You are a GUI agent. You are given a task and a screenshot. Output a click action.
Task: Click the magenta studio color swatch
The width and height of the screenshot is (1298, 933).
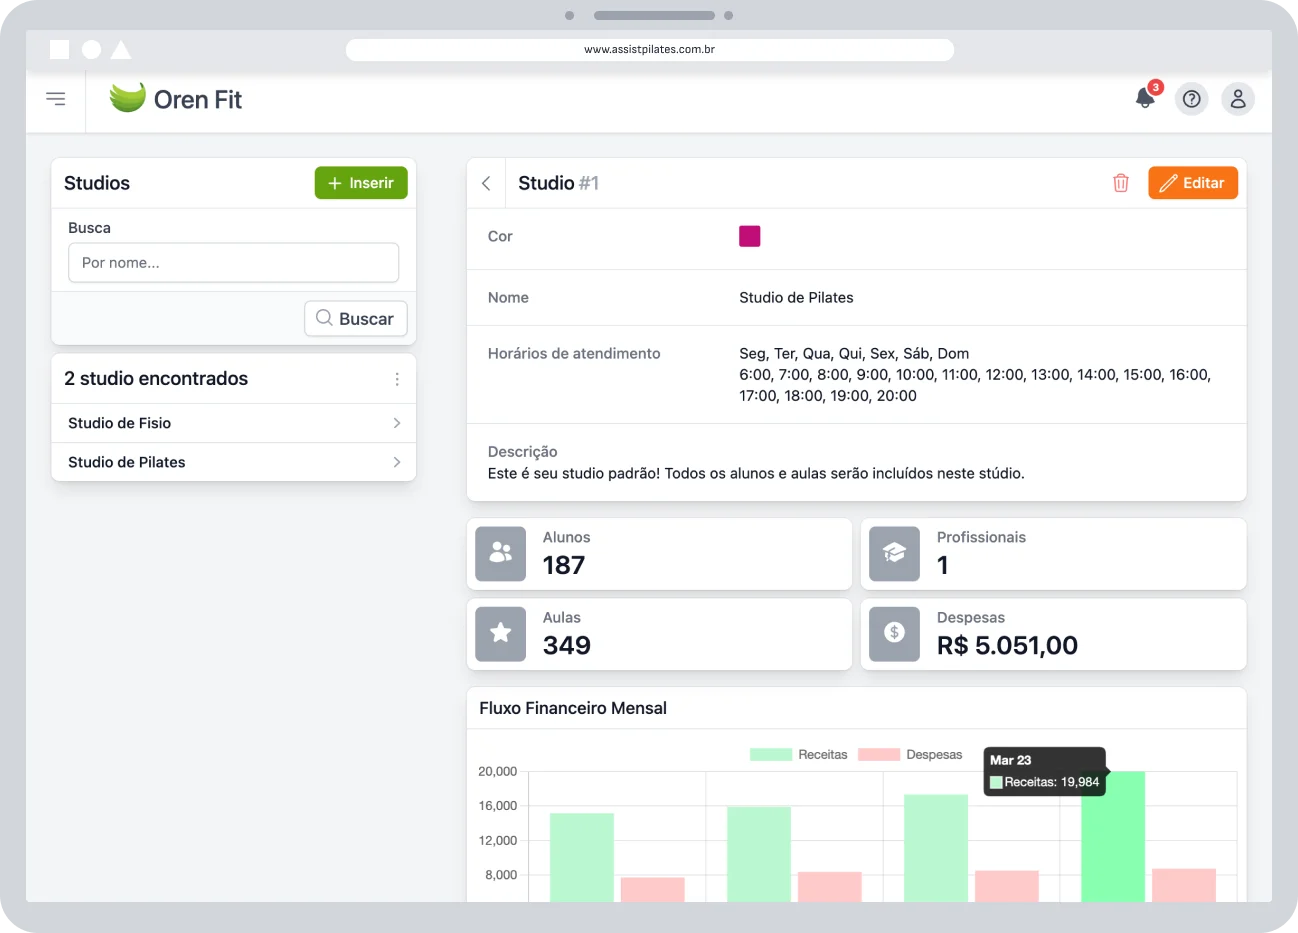point(750,236)
